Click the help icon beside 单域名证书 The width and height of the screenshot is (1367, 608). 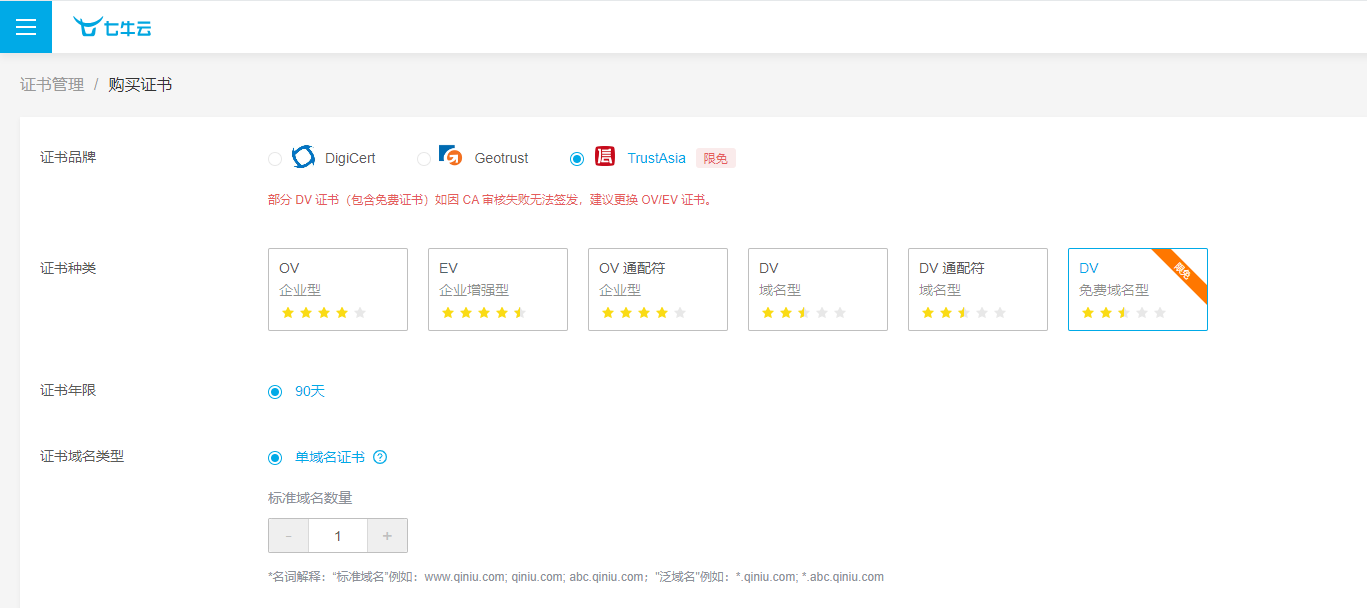[380, 457]
